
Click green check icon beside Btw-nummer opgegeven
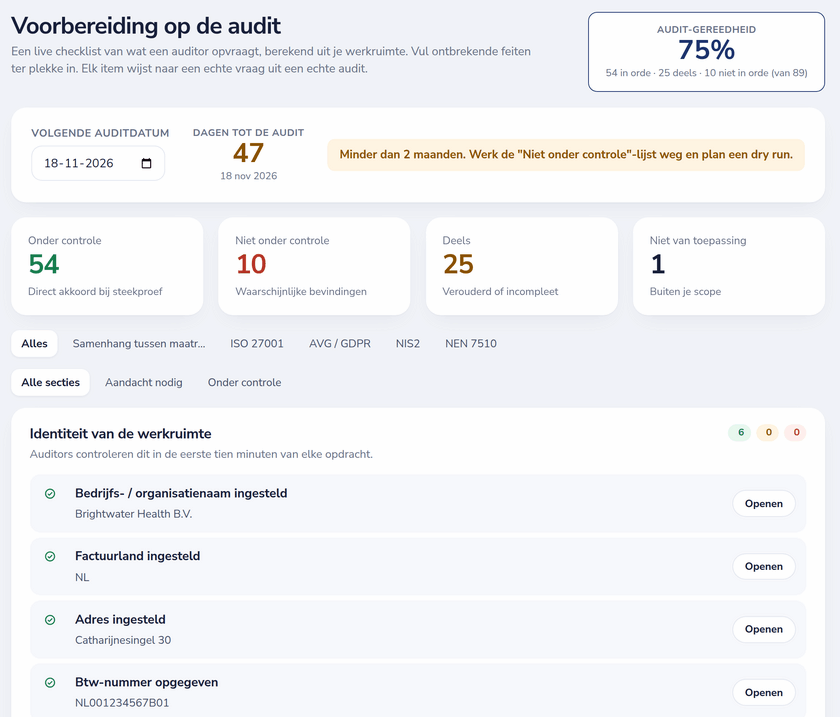50,683
